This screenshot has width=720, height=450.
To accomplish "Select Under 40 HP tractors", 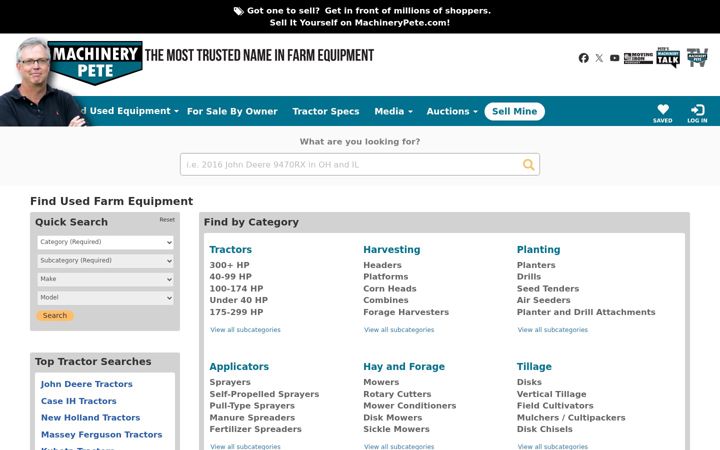I will [x=239, y=300].
